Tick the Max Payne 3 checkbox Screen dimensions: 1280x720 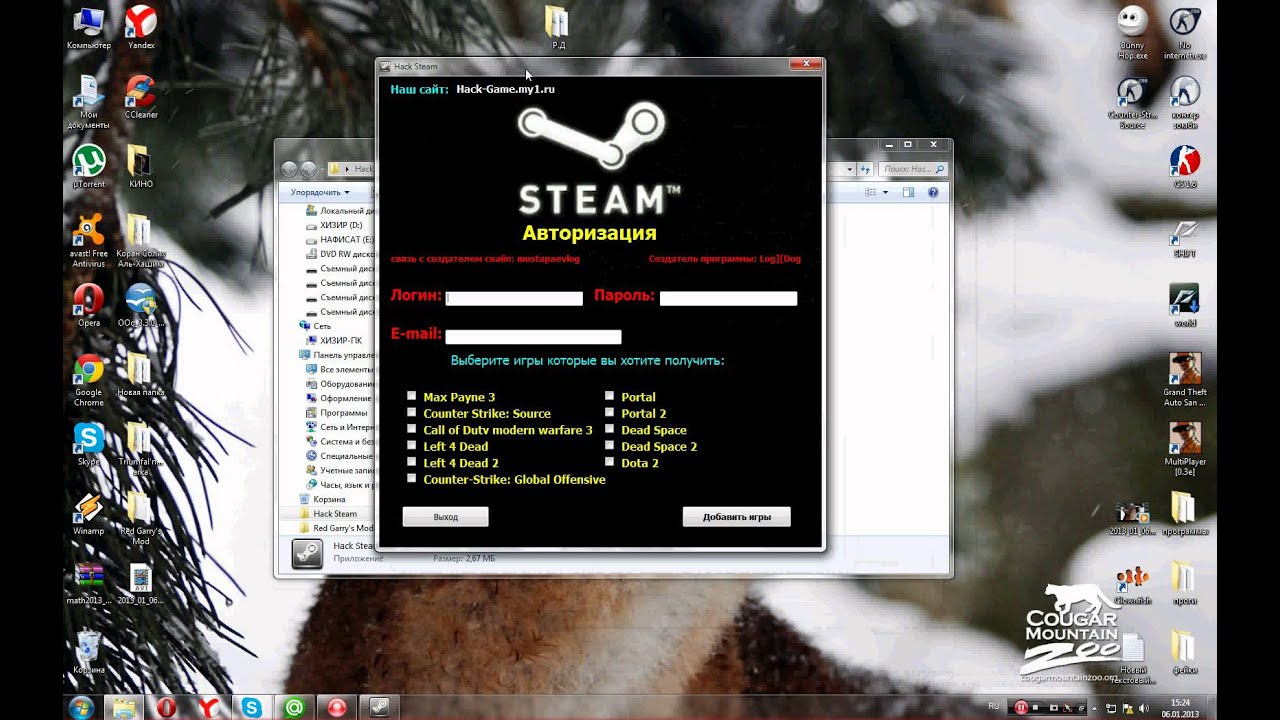pos(411,396)
